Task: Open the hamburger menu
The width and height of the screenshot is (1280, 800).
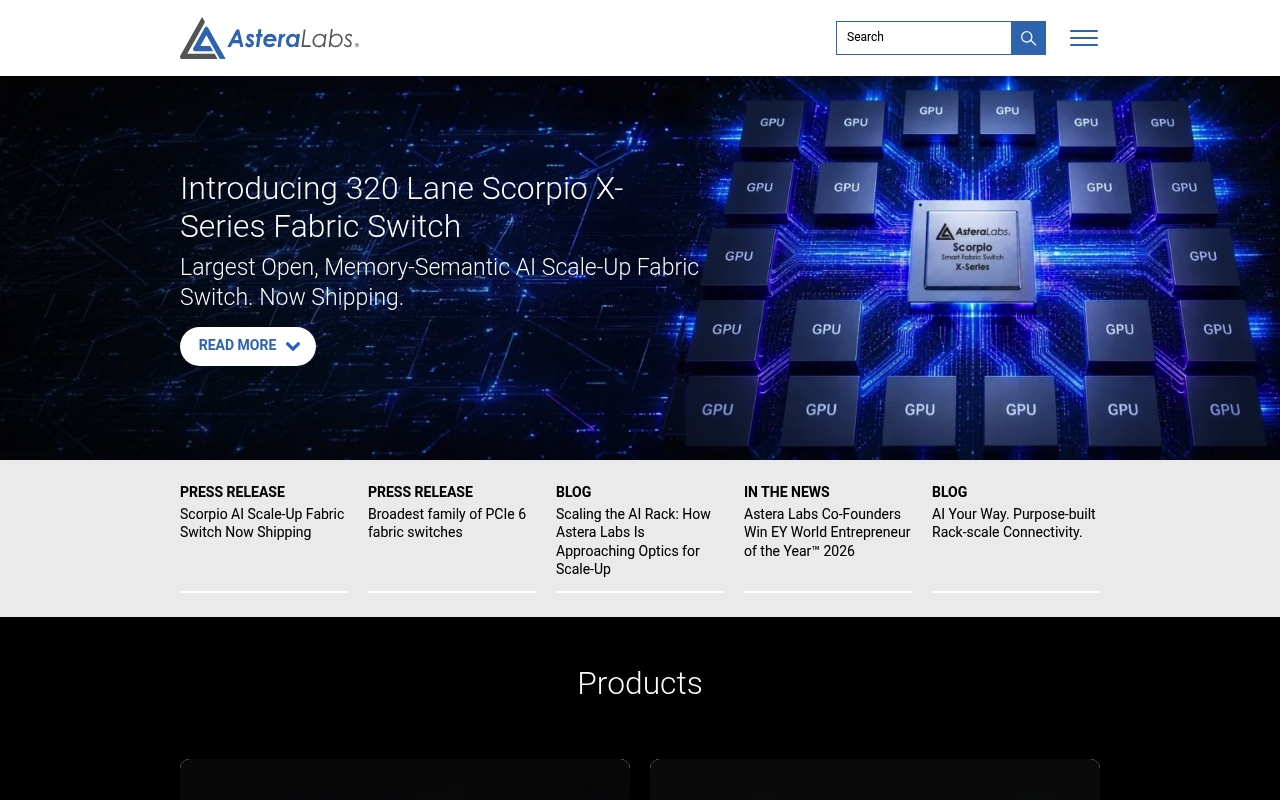Action: click(1084, 38)
